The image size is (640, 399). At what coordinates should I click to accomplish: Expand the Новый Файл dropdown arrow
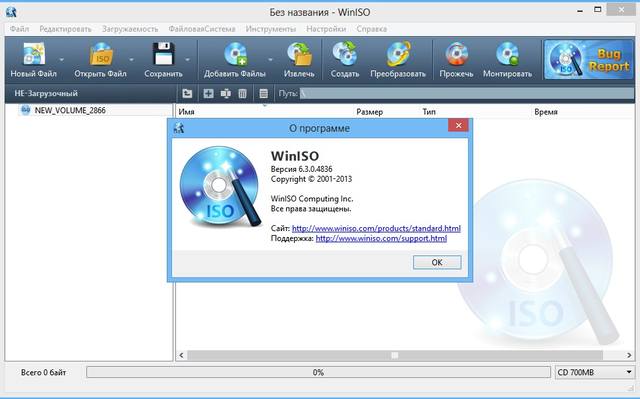62,60
